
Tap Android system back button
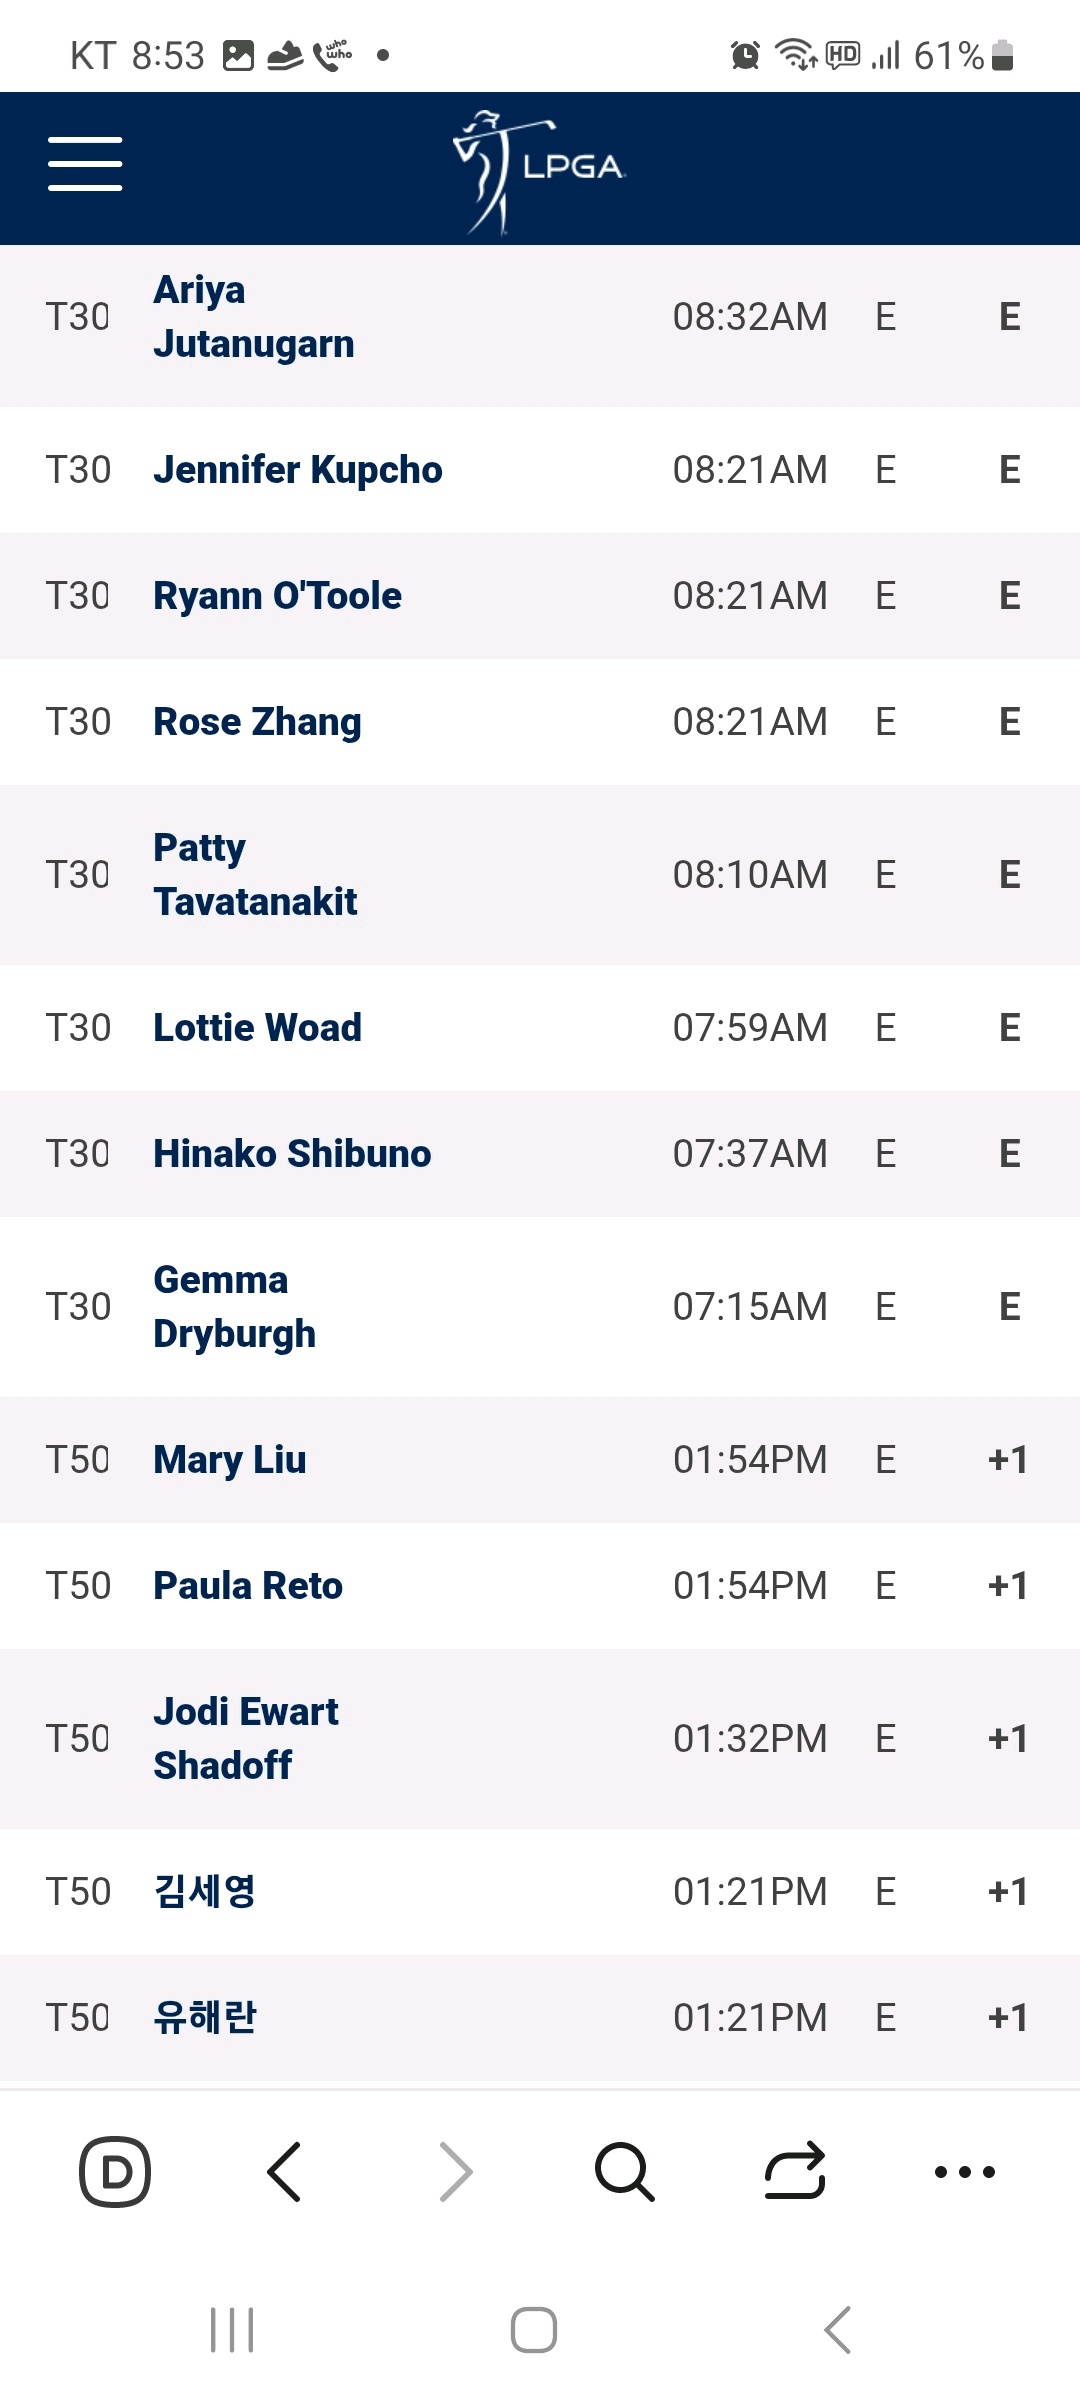coord(838,2330)
